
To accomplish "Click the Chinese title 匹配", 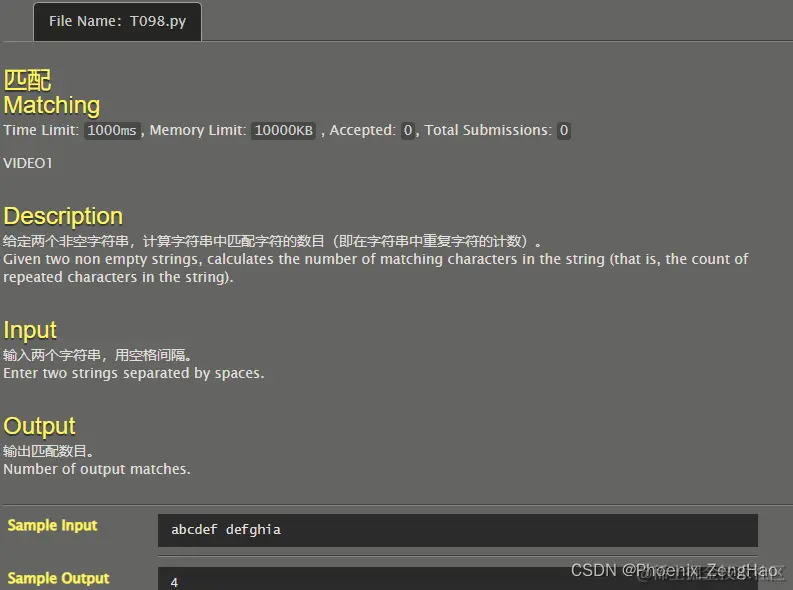I will 27,80.
